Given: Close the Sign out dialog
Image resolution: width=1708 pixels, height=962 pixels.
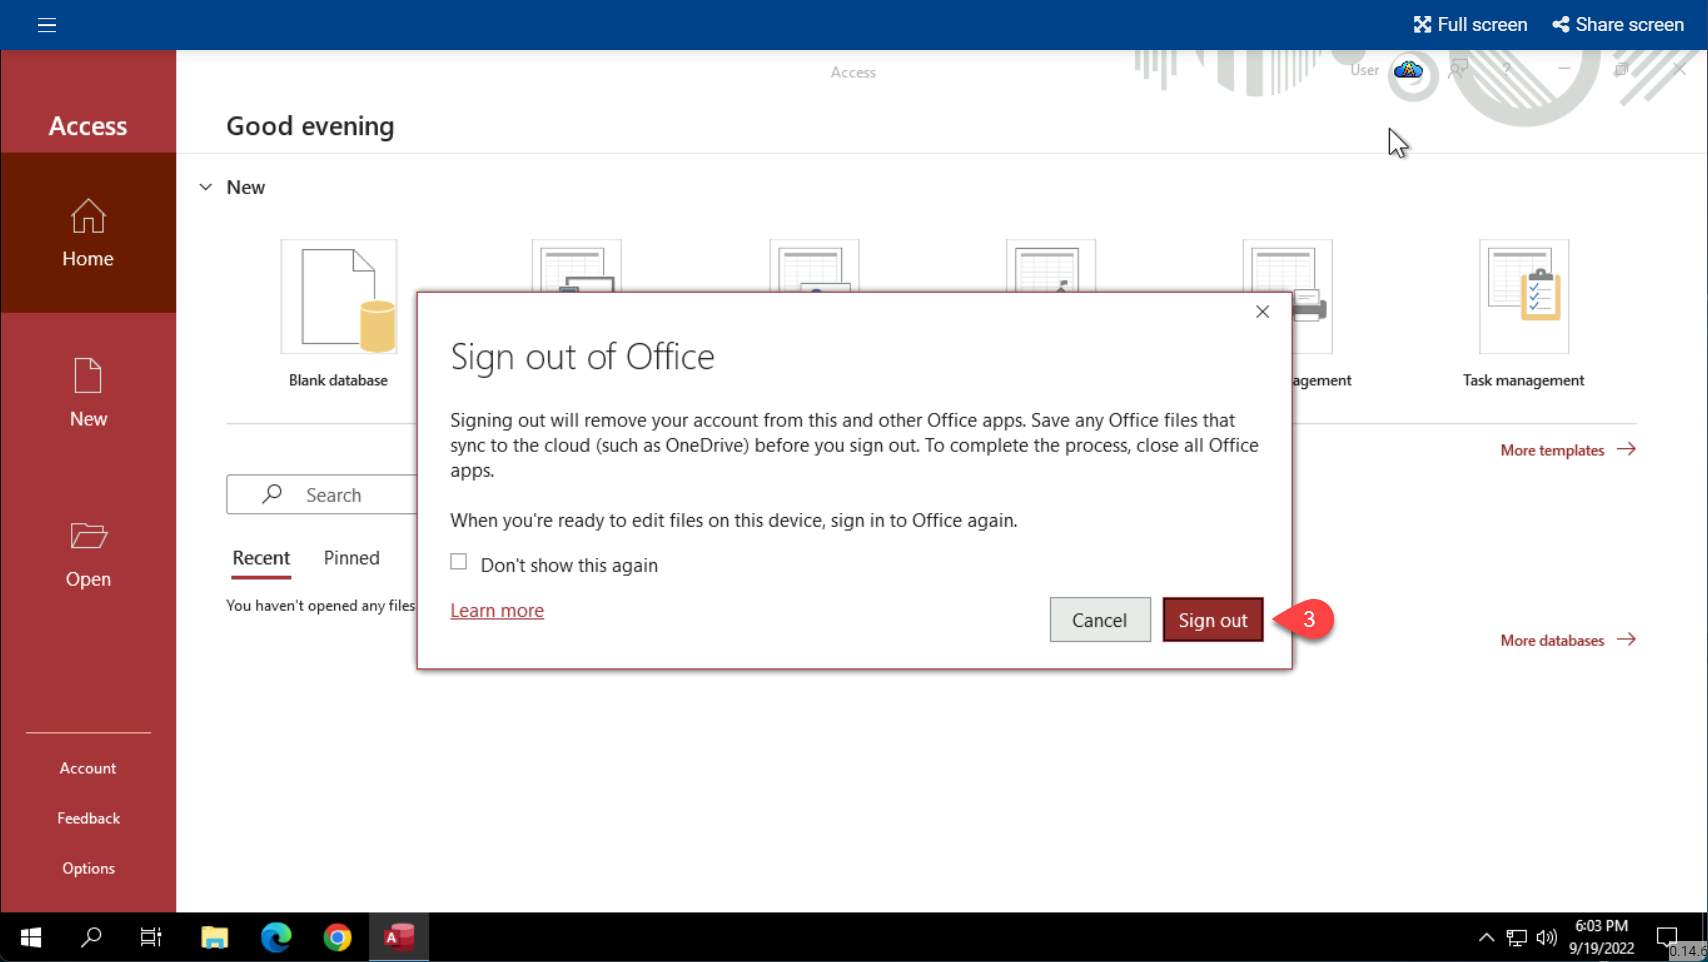Looking at the screenshot, I should (1262, 312).
